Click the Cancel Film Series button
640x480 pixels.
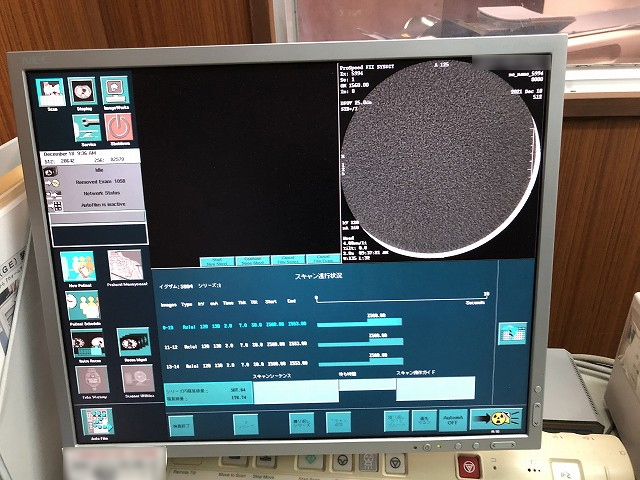click(288, 260)
